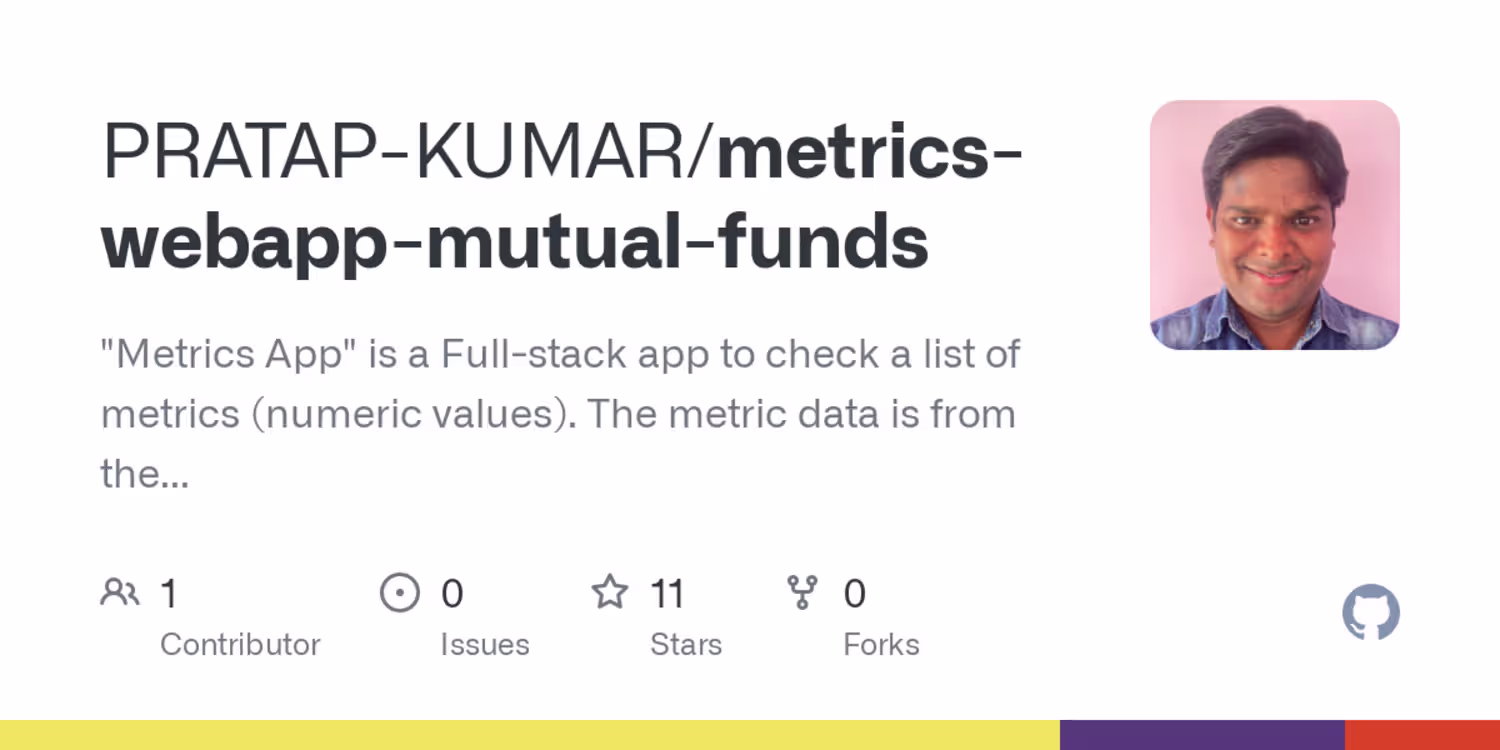Open the repository owner's avatar photo
This screenshot has width=1500, height=750.
1274,225
